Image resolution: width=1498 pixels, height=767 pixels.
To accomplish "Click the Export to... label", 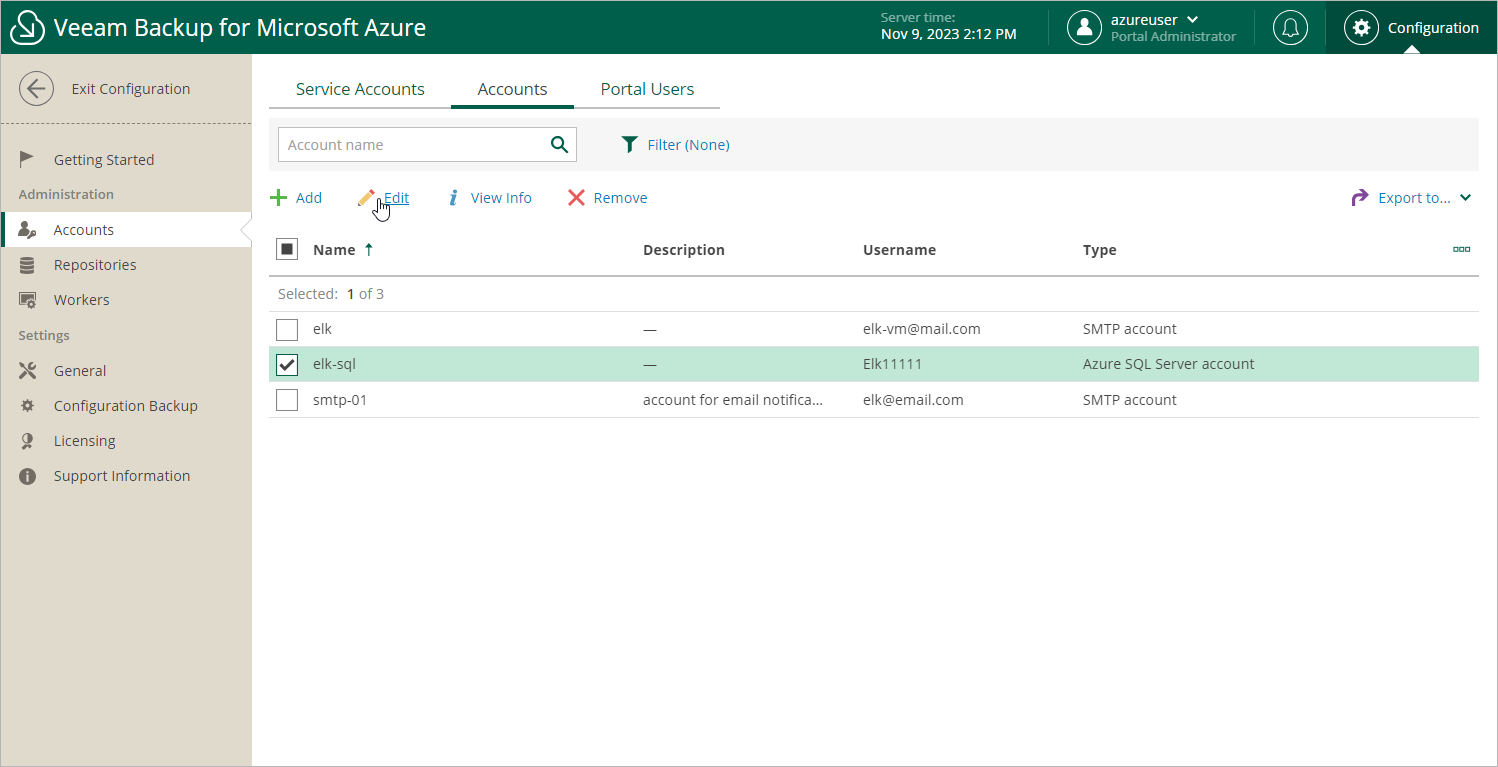I will (x=1414, y=198).
